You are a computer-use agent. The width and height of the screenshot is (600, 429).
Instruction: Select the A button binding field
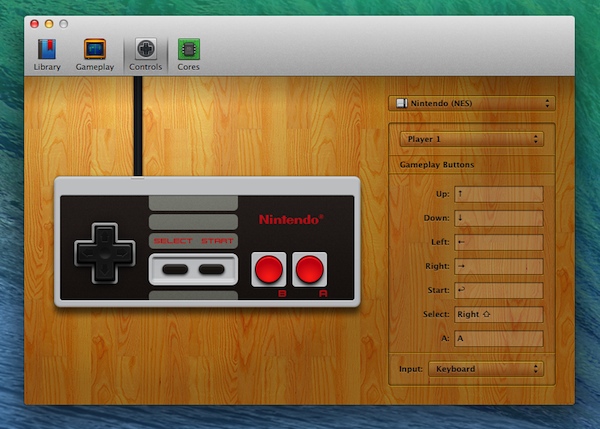(499, 338)
